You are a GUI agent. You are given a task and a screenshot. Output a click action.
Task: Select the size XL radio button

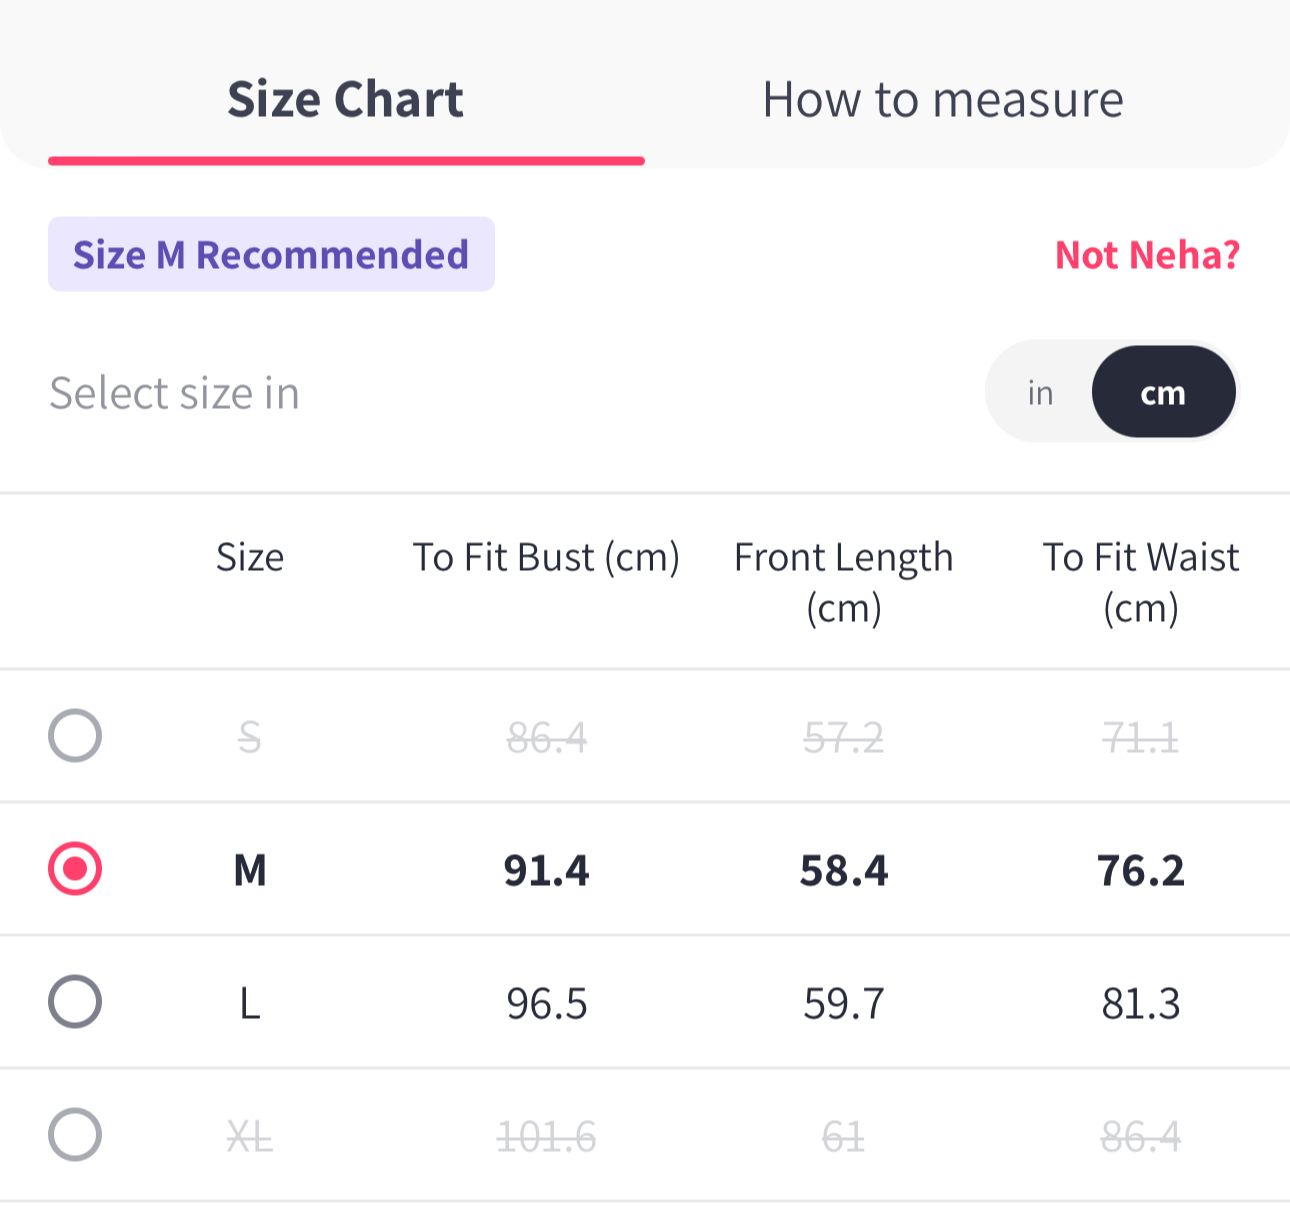pos(75,1135)
